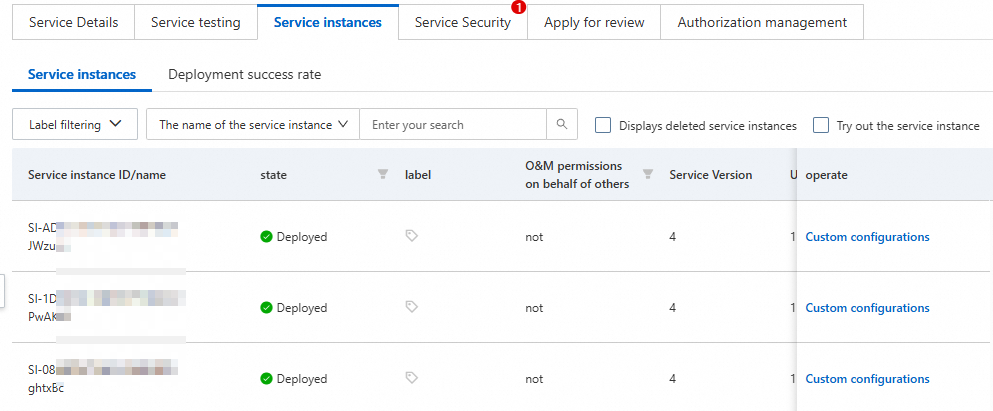This screenshot has width=993, height=411.
Task: Enable Displays deleted service instances checkbox
Action: pyautogui.click(x=603, y=125)
